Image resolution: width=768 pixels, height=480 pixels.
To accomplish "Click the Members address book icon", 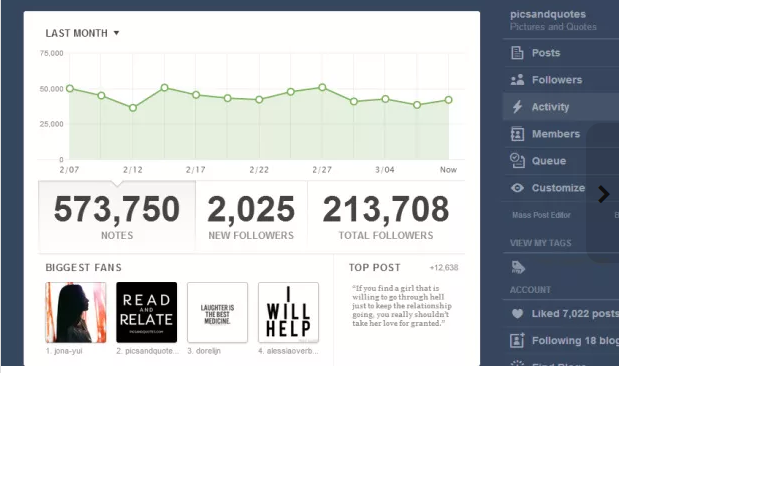I will click(x=517, y=134).
